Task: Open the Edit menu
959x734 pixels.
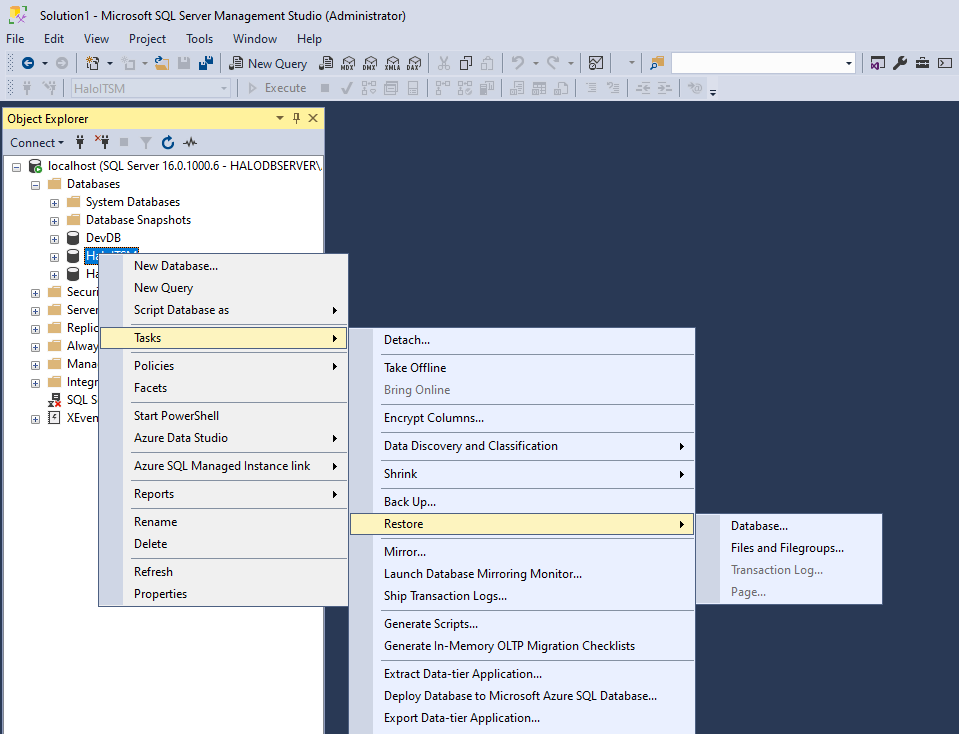Action: tap(54, 39)
